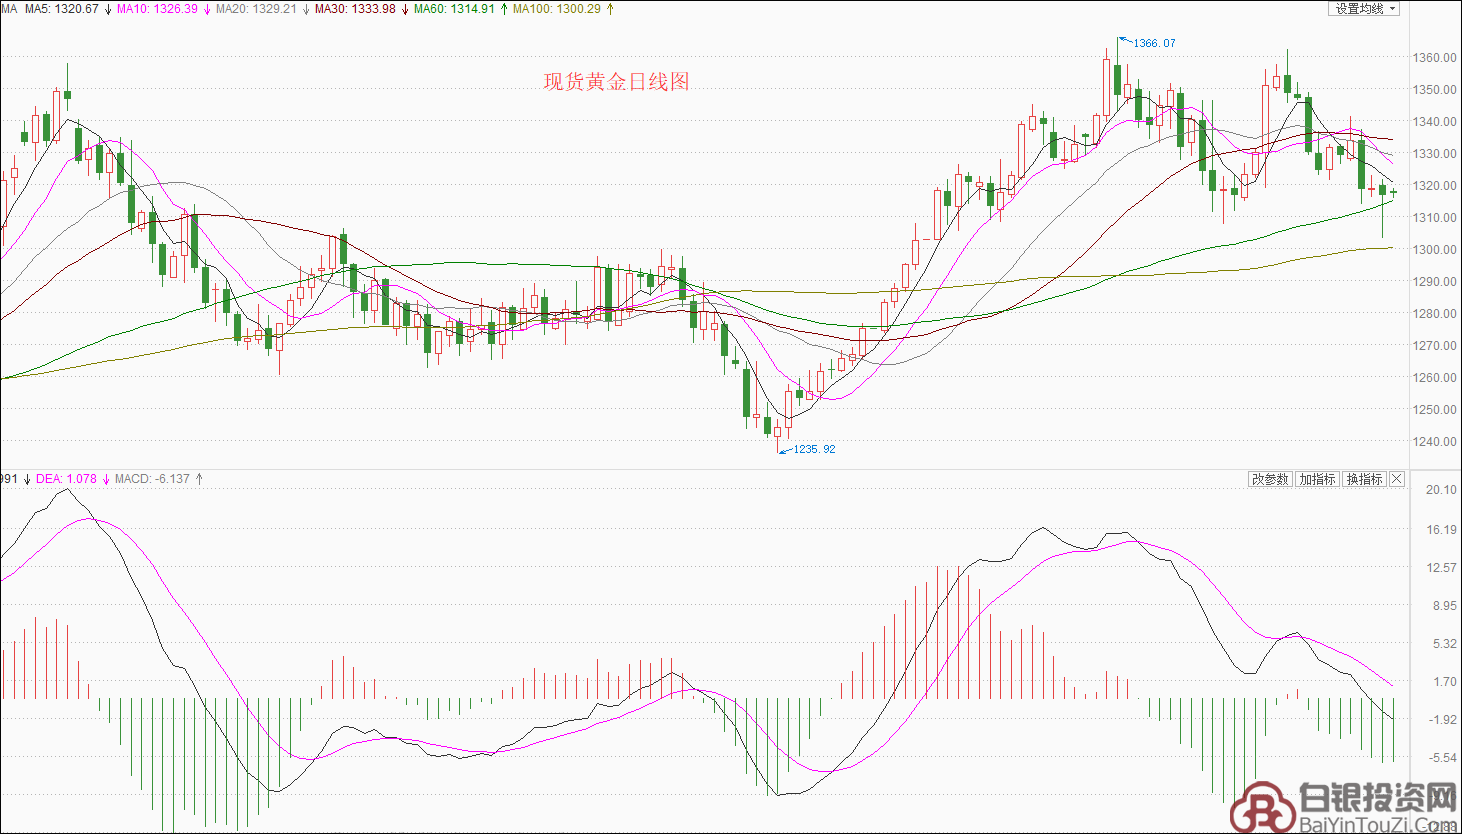Click the 1366.07 high price marker
The image size is (1462, 834).
click(x=1154, y=44)
